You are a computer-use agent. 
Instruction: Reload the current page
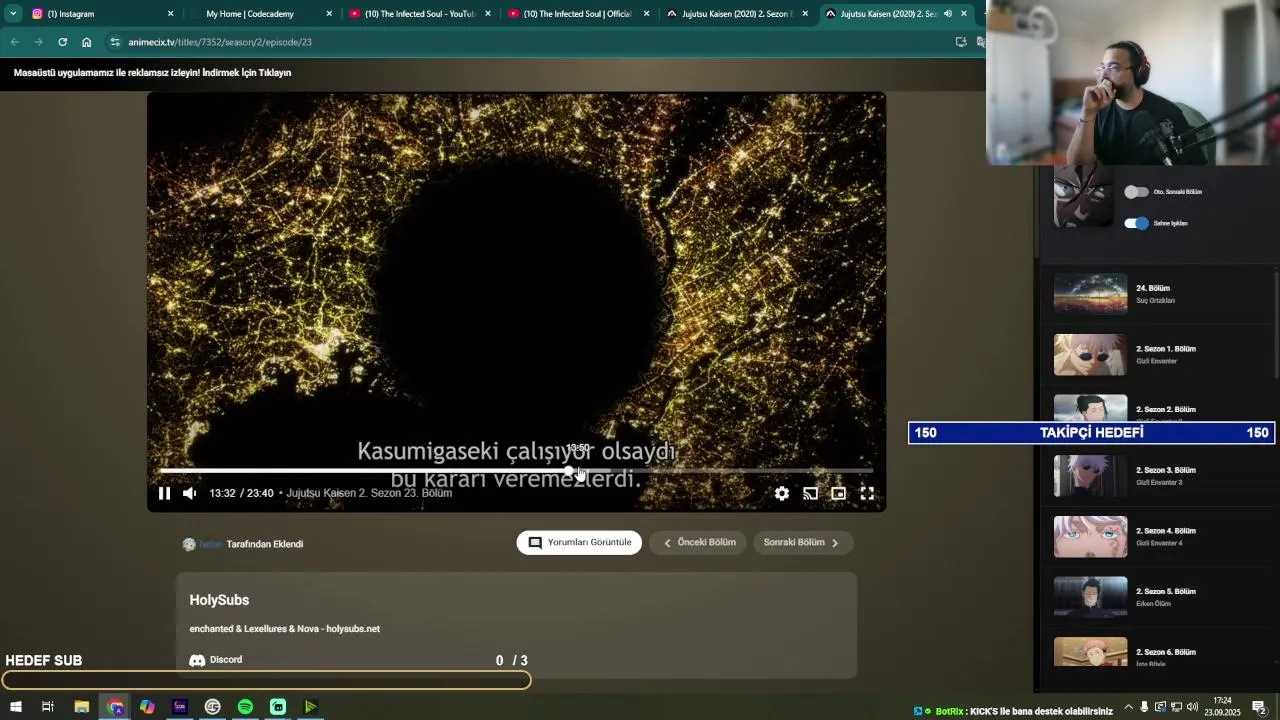point(62,42)
